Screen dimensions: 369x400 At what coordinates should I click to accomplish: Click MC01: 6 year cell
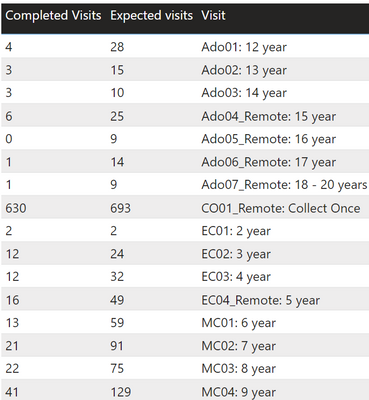pos(239,323)
